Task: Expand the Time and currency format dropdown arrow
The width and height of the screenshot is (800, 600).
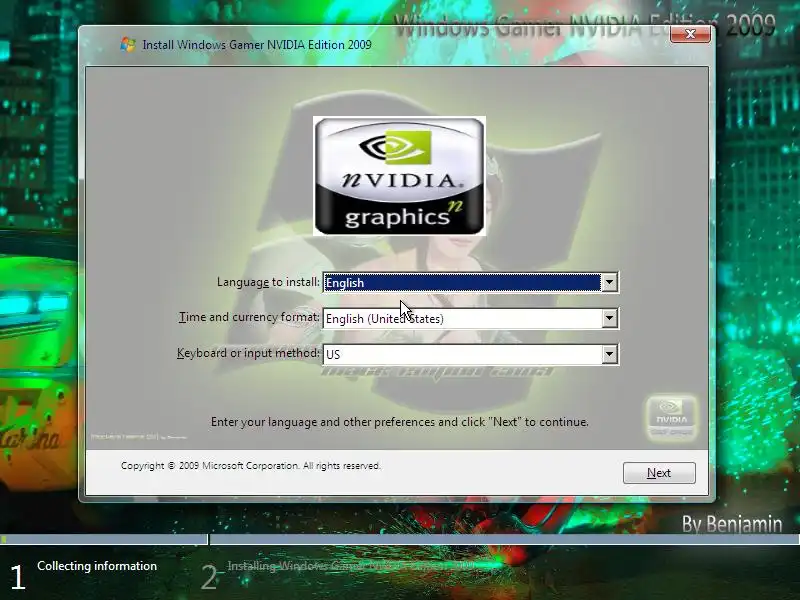Action: pyautogui.click(x=609, y=318)
